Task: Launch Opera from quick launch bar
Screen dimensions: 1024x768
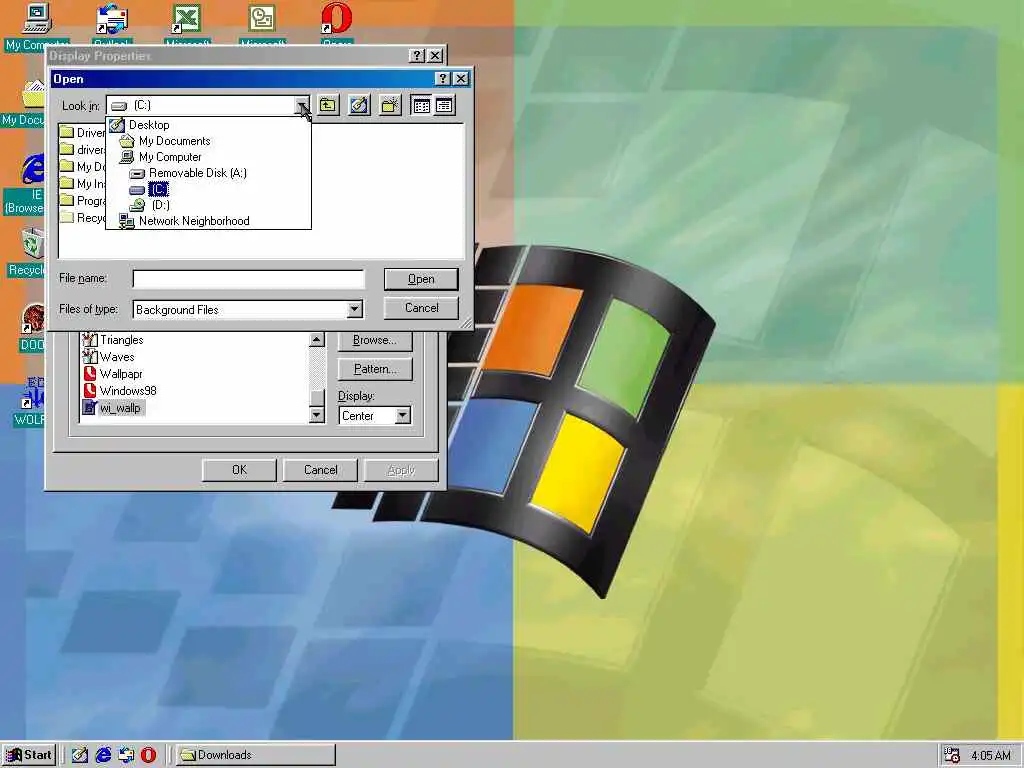Action: tap(149, 755)
